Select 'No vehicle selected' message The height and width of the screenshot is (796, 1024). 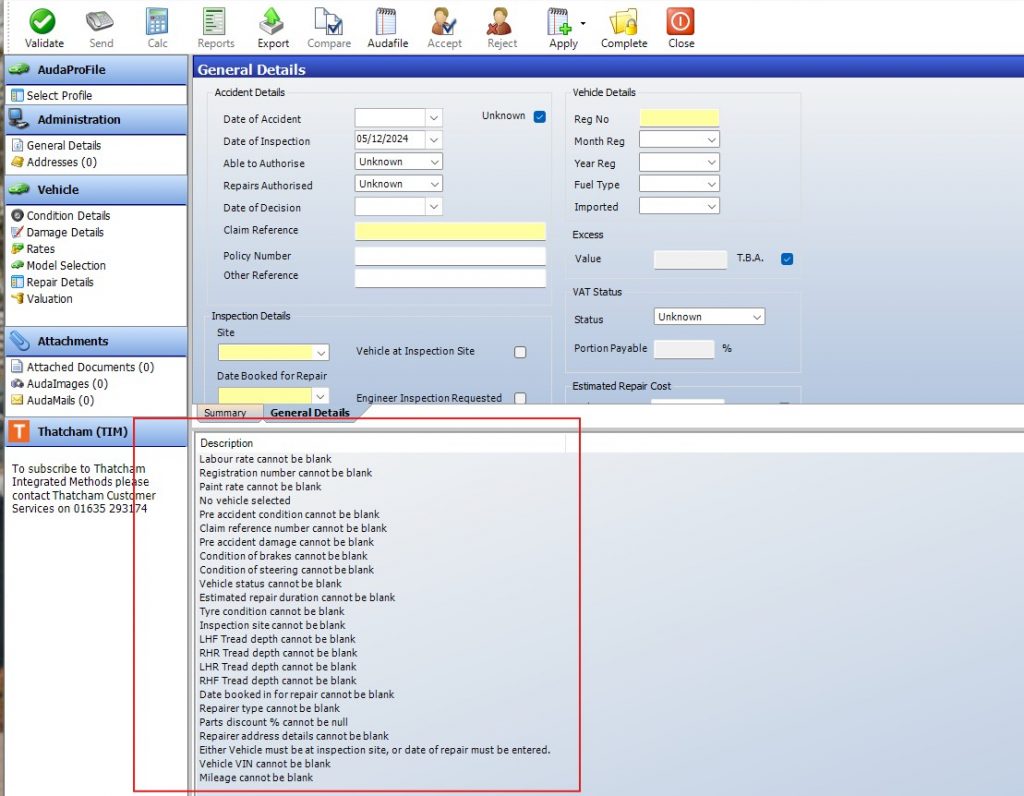tap(245, 500)
